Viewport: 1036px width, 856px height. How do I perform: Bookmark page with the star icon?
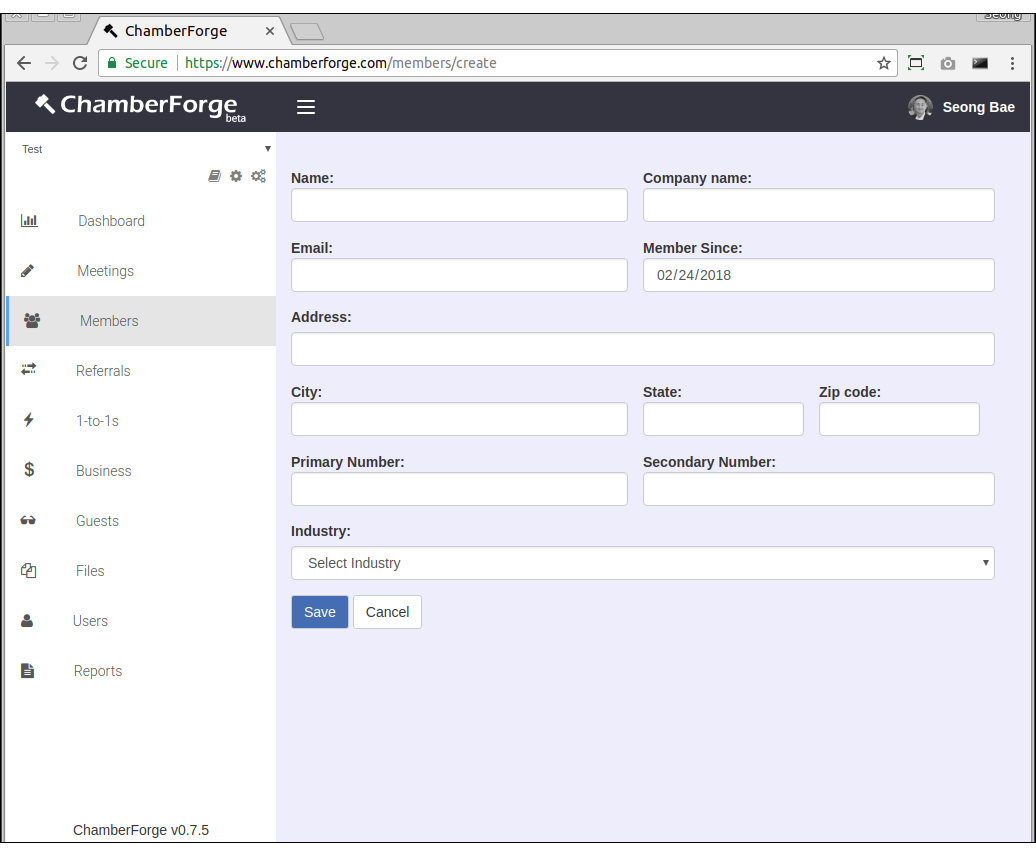[883, 63]
